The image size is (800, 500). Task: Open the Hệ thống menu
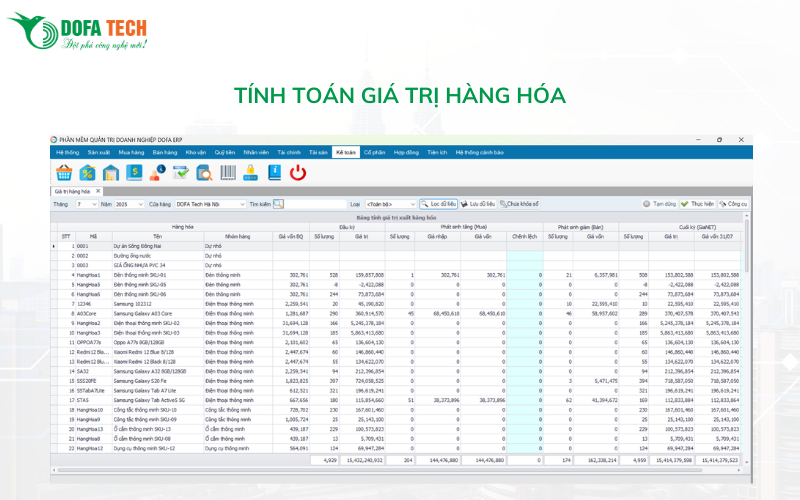click(68, 153)
